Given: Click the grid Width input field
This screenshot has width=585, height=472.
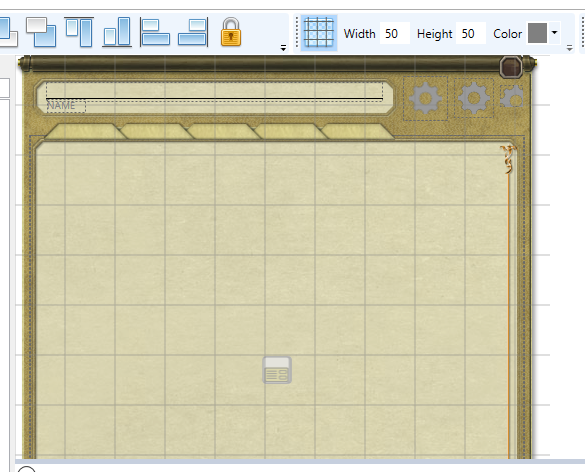Looking at the screenshot, I should pos(394,34).
